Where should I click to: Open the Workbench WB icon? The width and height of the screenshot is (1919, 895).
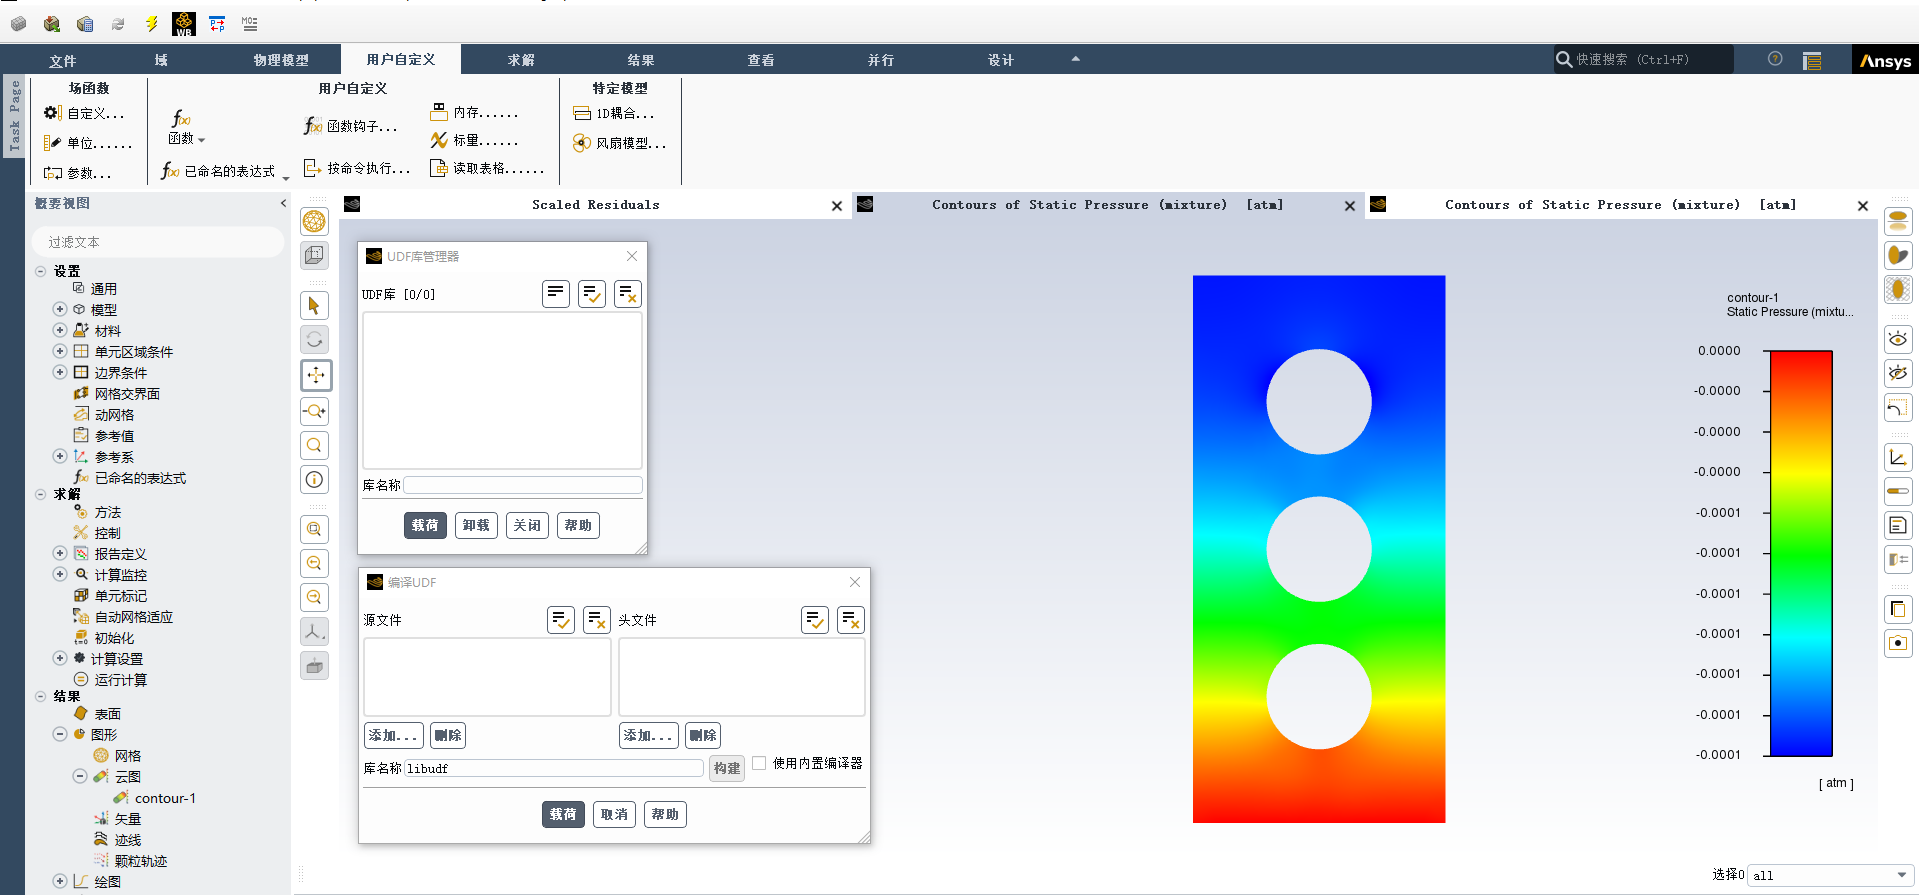tap(184, 23)
